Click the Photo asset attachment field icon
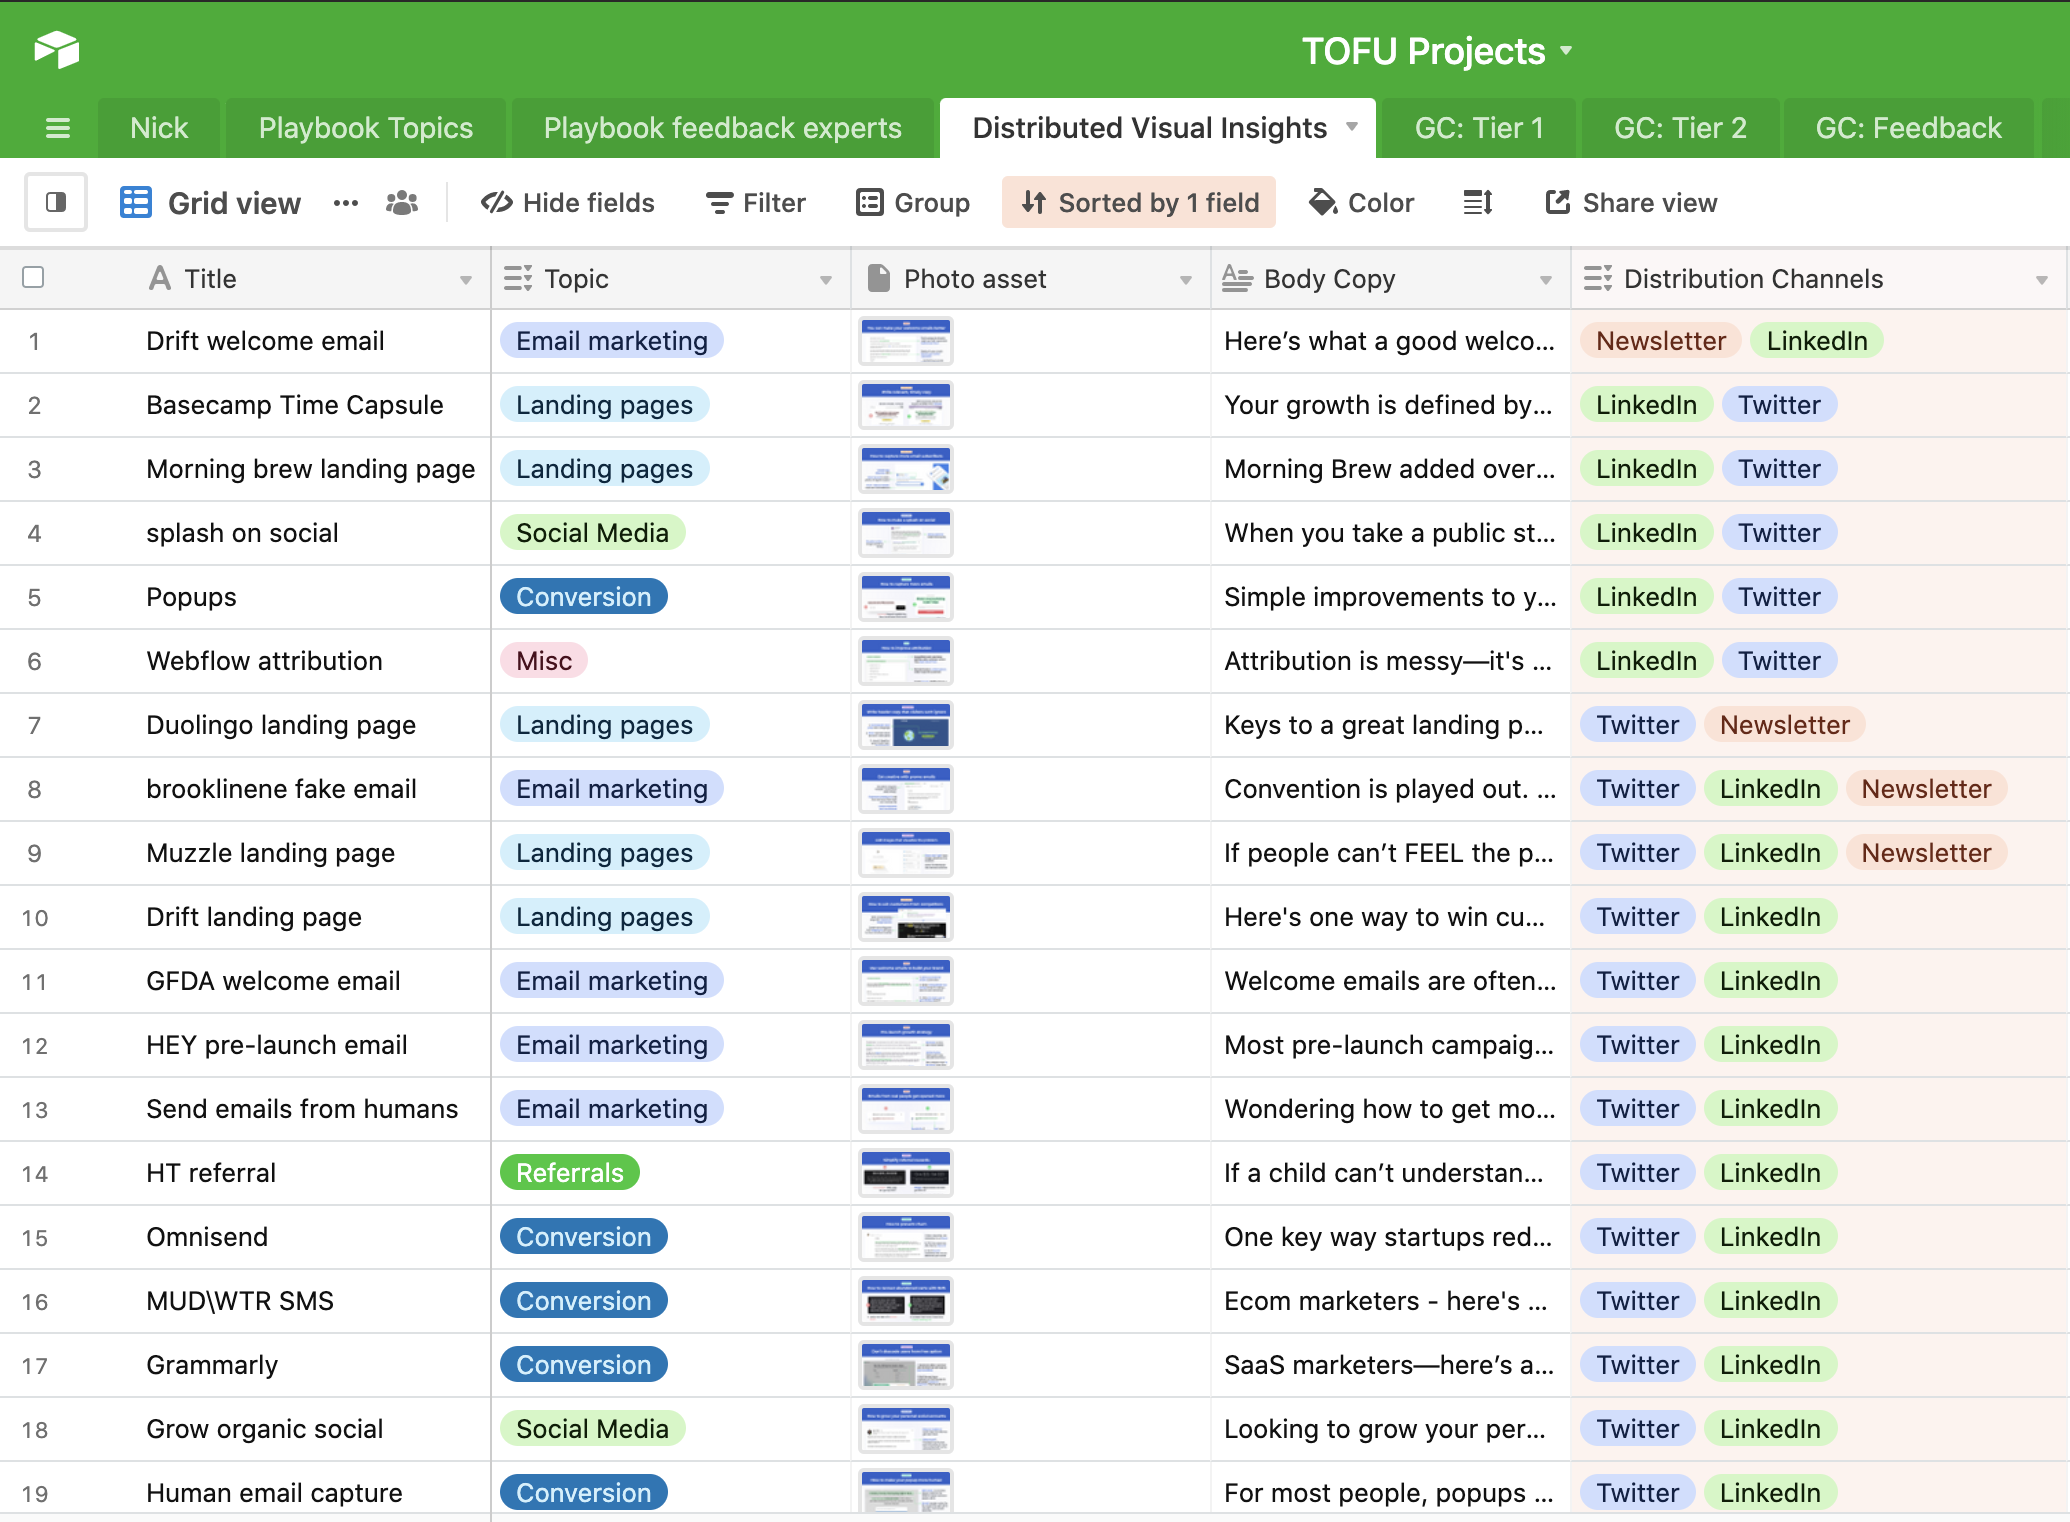This screenshot has height=1522, width=2070. [878, 278]
